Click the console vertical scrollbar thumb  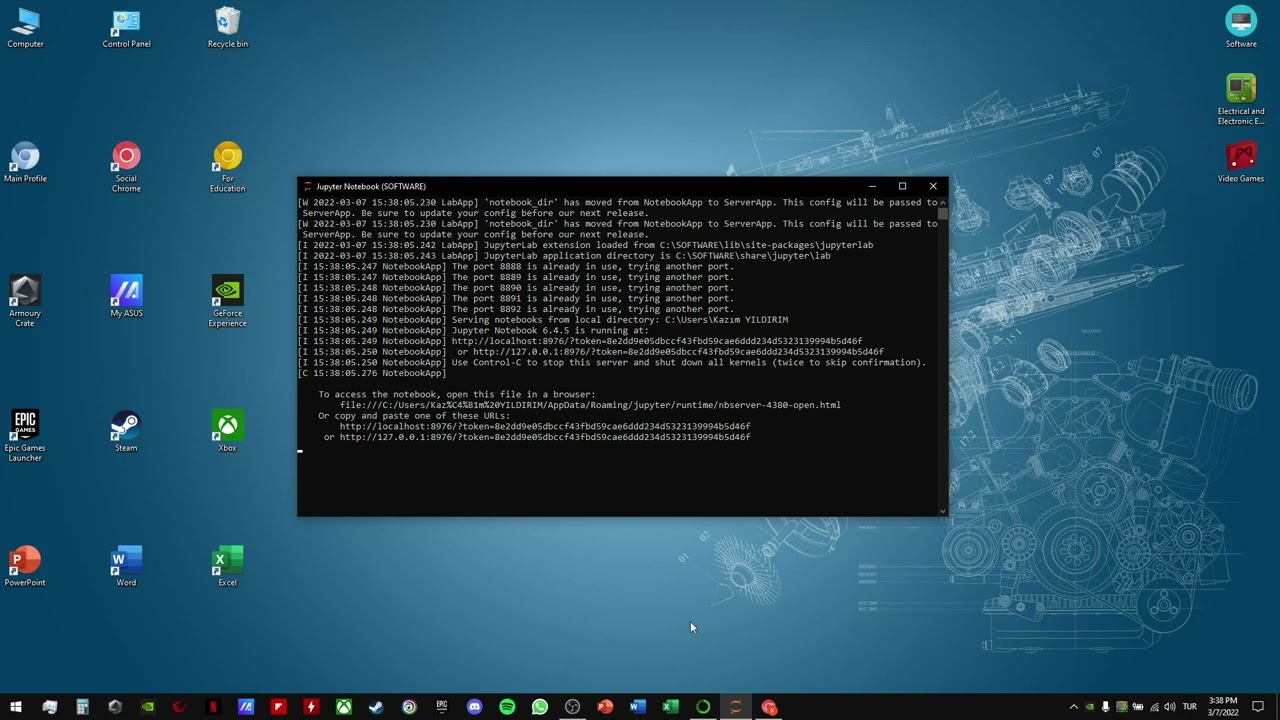[942, 214]
